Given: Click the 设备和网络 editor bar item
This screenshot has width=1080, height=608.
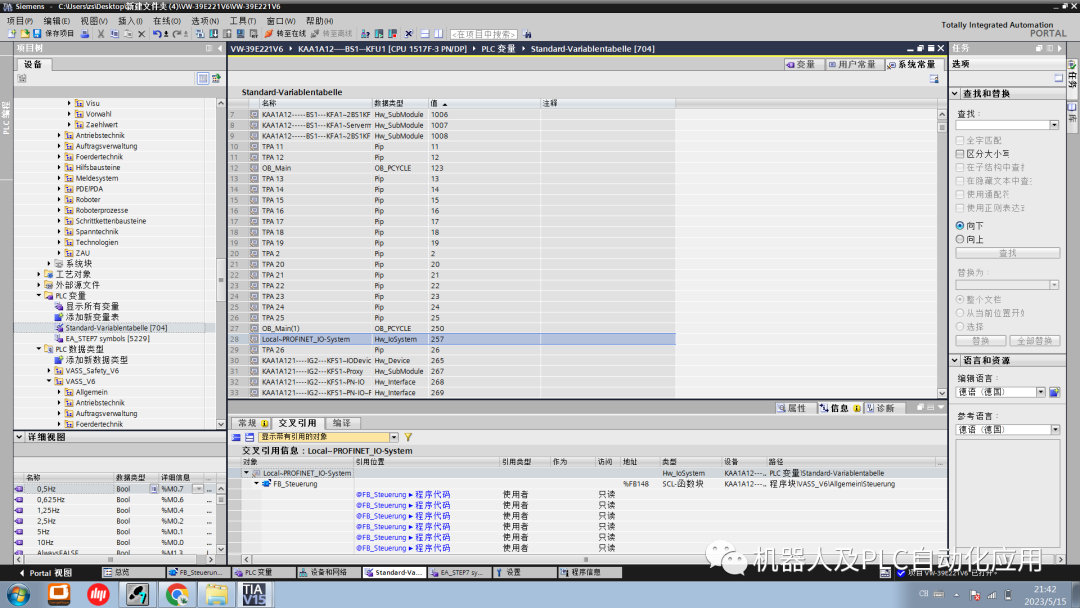Looking at the screenshot, I should [x=328, y=573].
